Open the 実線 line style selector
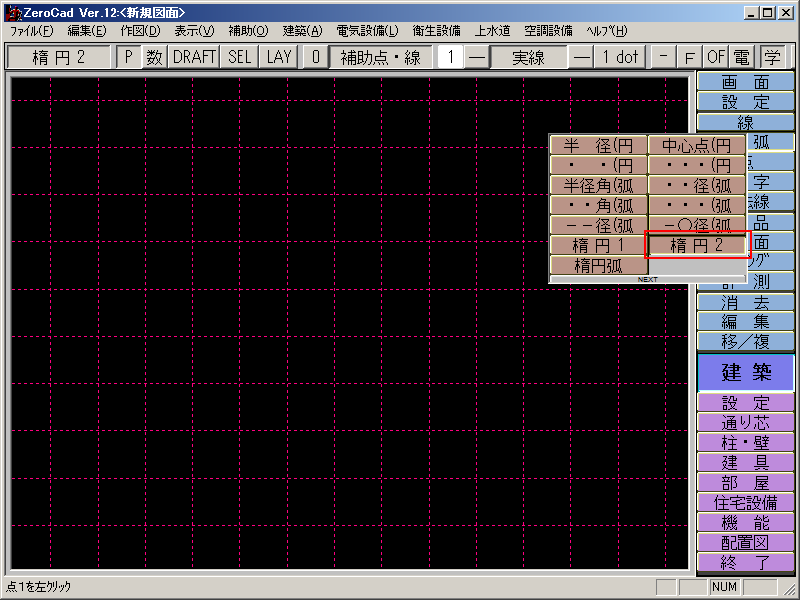800x600 pixels. [x=529, y=57]
